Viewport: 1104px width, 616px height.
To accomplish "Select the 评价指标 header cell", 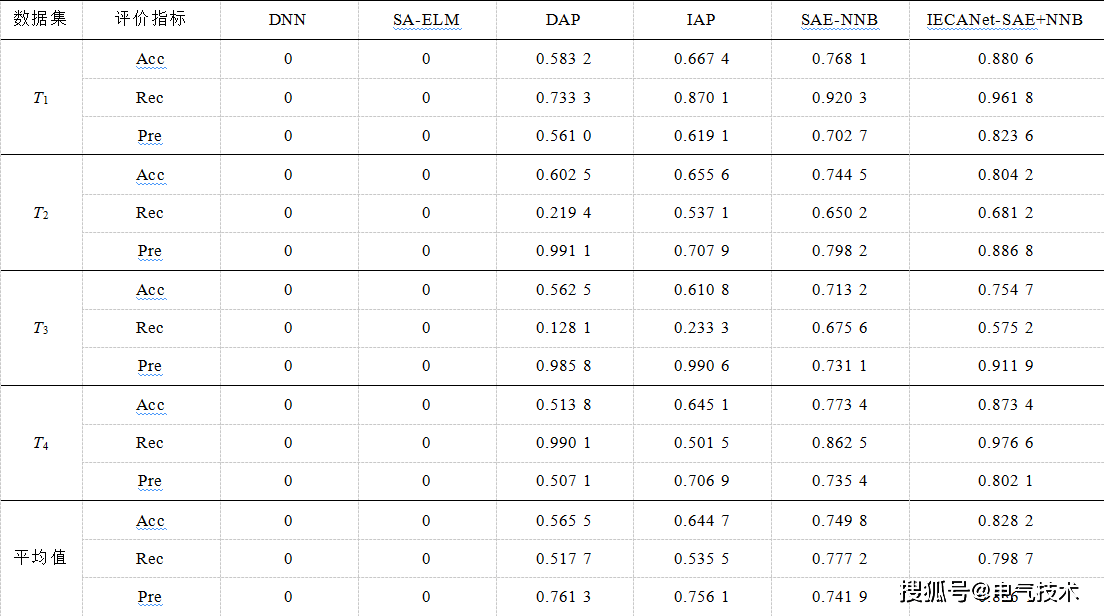I will pos(150,19).
